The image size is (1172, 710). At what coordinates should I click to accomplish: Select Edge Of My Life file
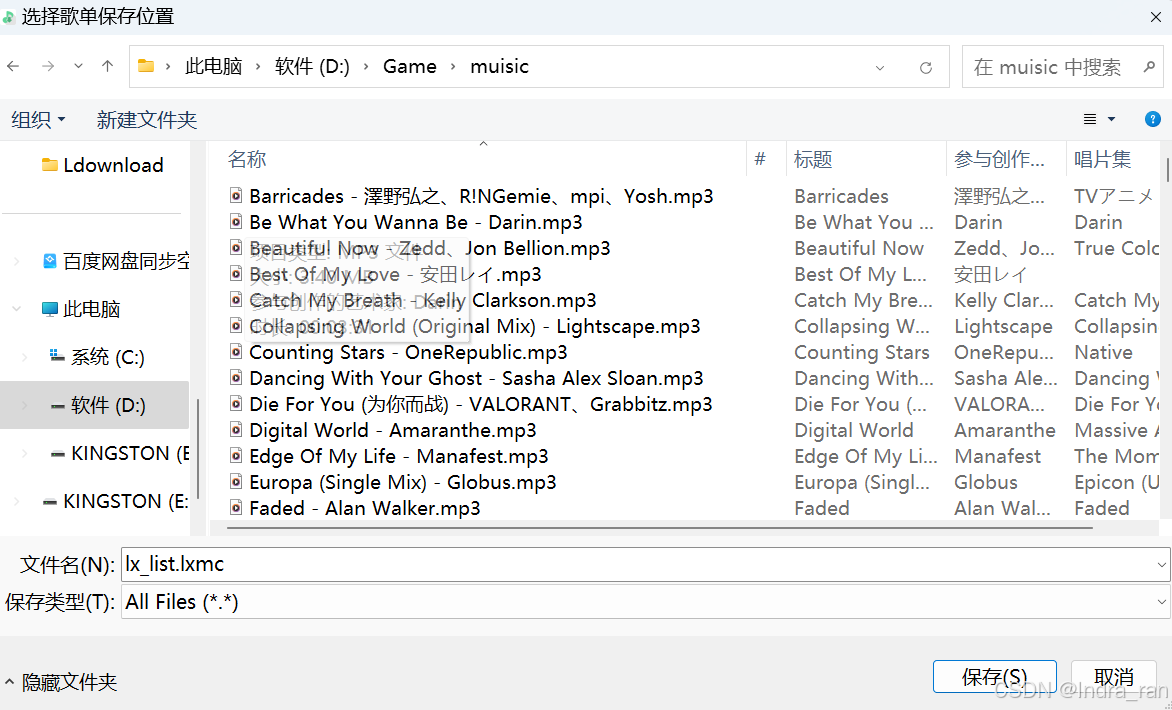tap(398, 456)
